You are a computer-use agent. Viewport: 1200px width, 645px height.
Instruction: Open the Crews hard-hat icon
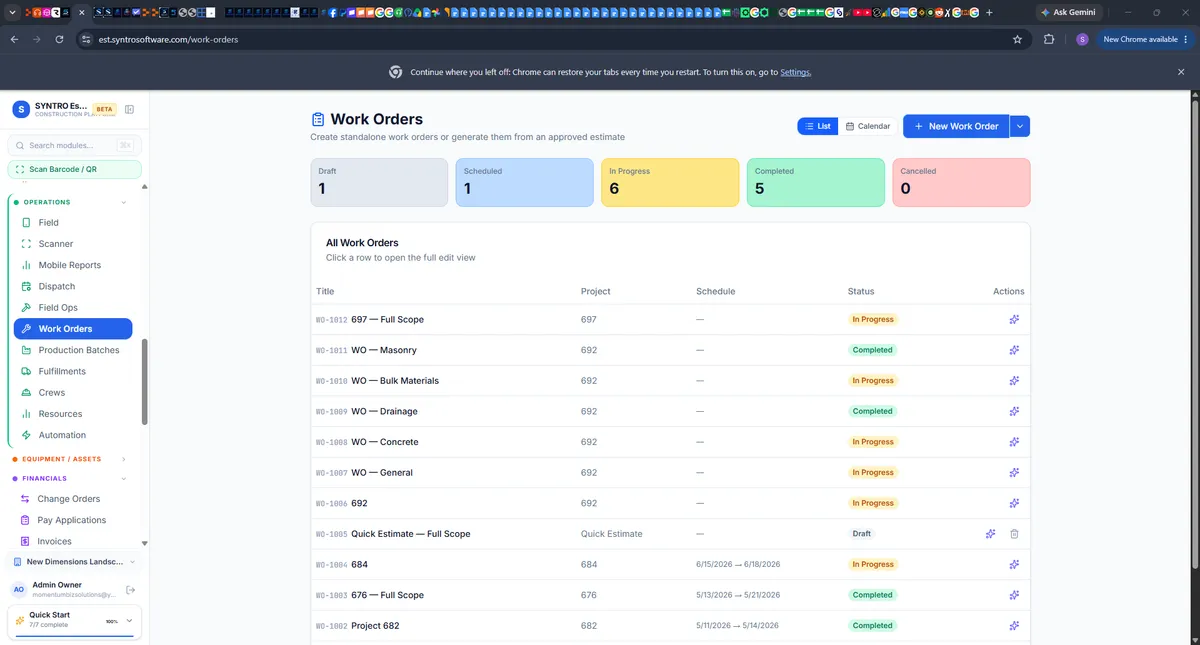click(x=26, y=393)
